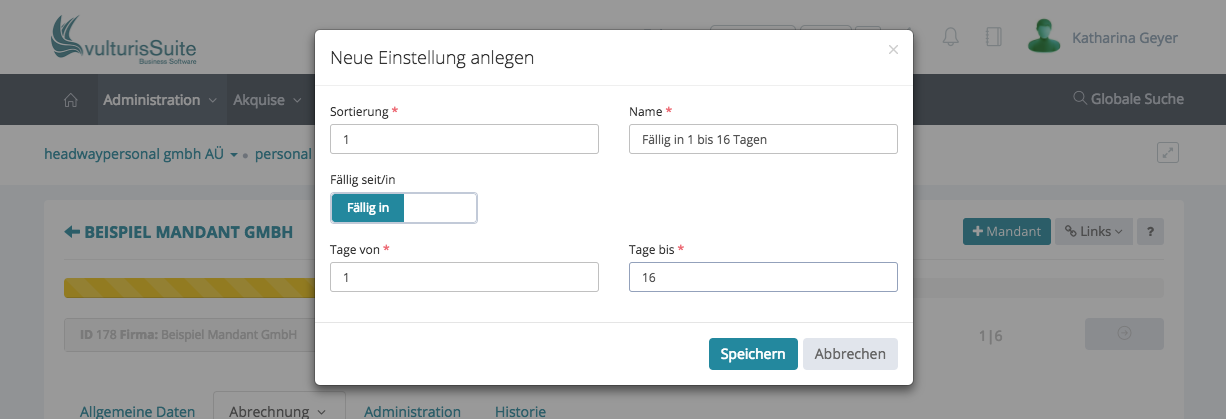1226x419 pixels.
Task: Click the arrow-right next record button
Action: point(1123,334)
